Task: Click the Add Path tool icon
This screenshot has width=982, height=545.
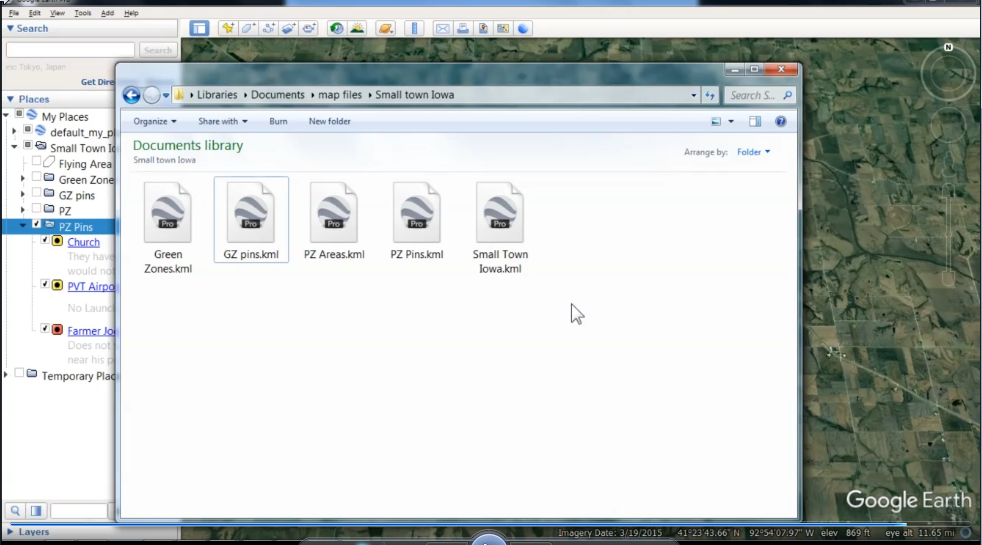Action: [x=269, y=28]
